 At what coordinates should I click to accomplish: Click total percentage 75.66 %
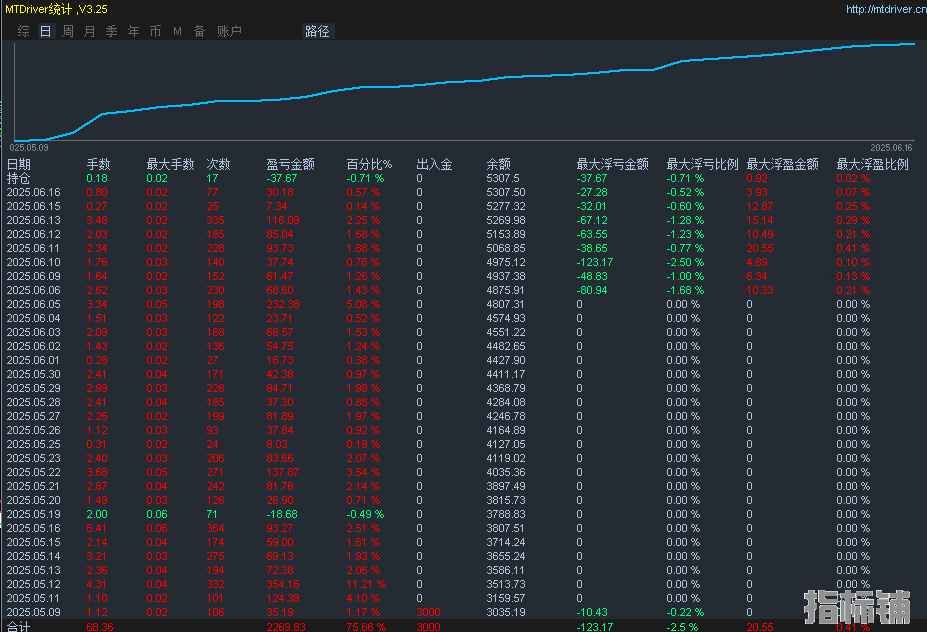[x=366, y=627]
